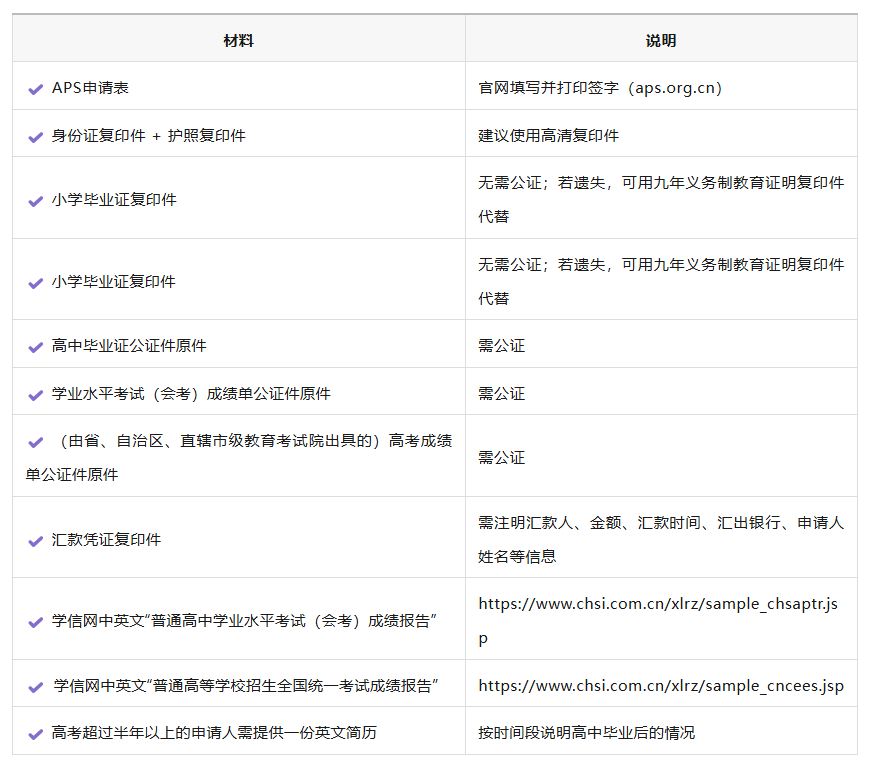This screenshot has width=884, height=769.
Task: Select 学业水平考试（会考）成绩单公证件原件 text
Action: click(x=191, y=394)
